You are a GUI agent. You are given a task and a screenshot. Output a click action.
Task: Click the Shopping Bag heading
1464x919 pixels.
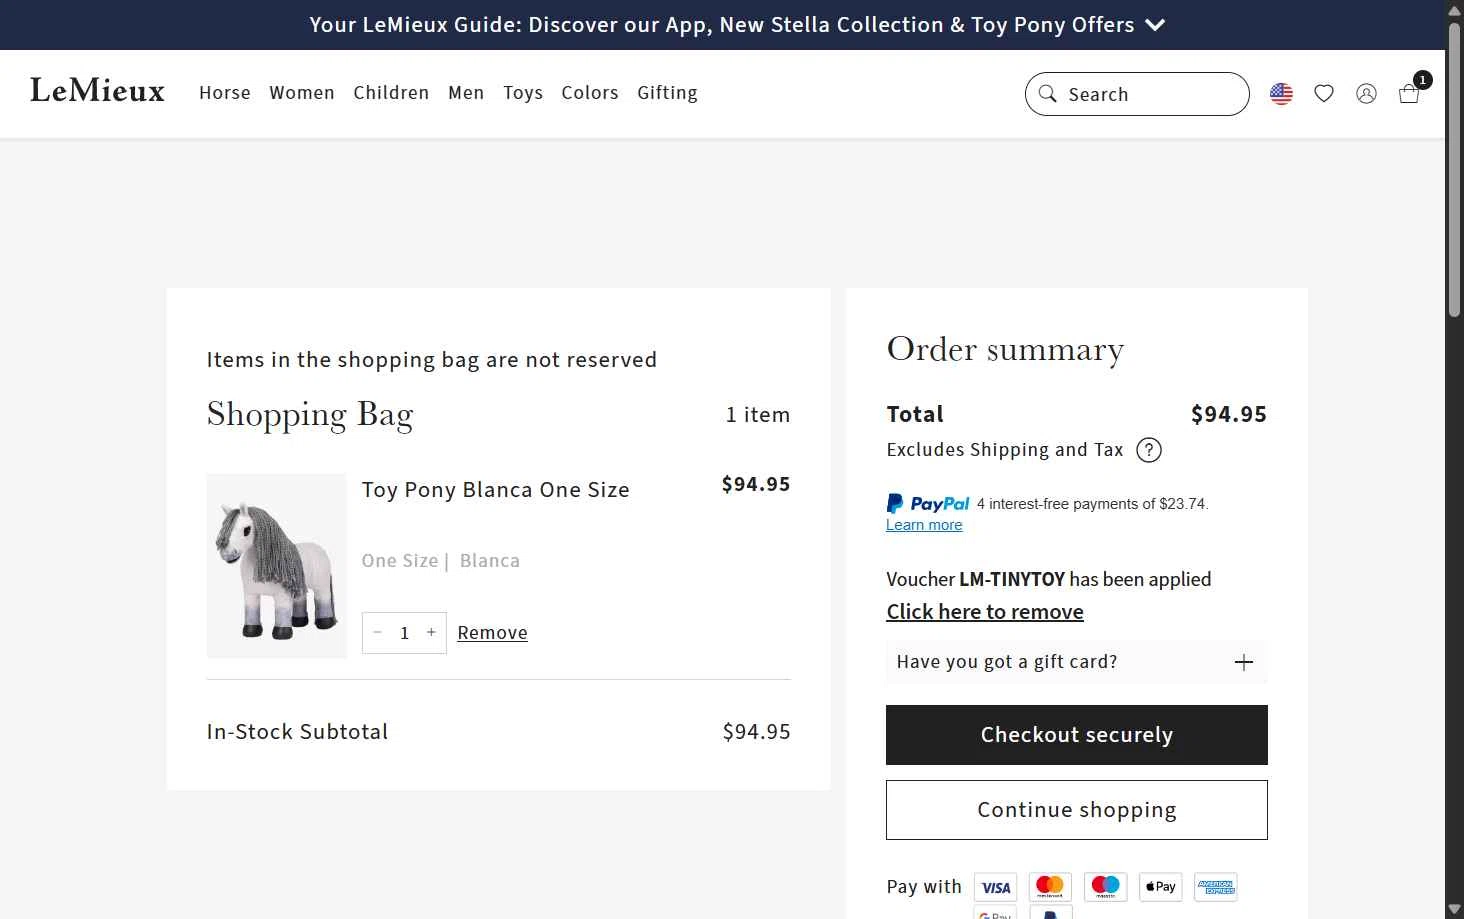tap(310, 415)
